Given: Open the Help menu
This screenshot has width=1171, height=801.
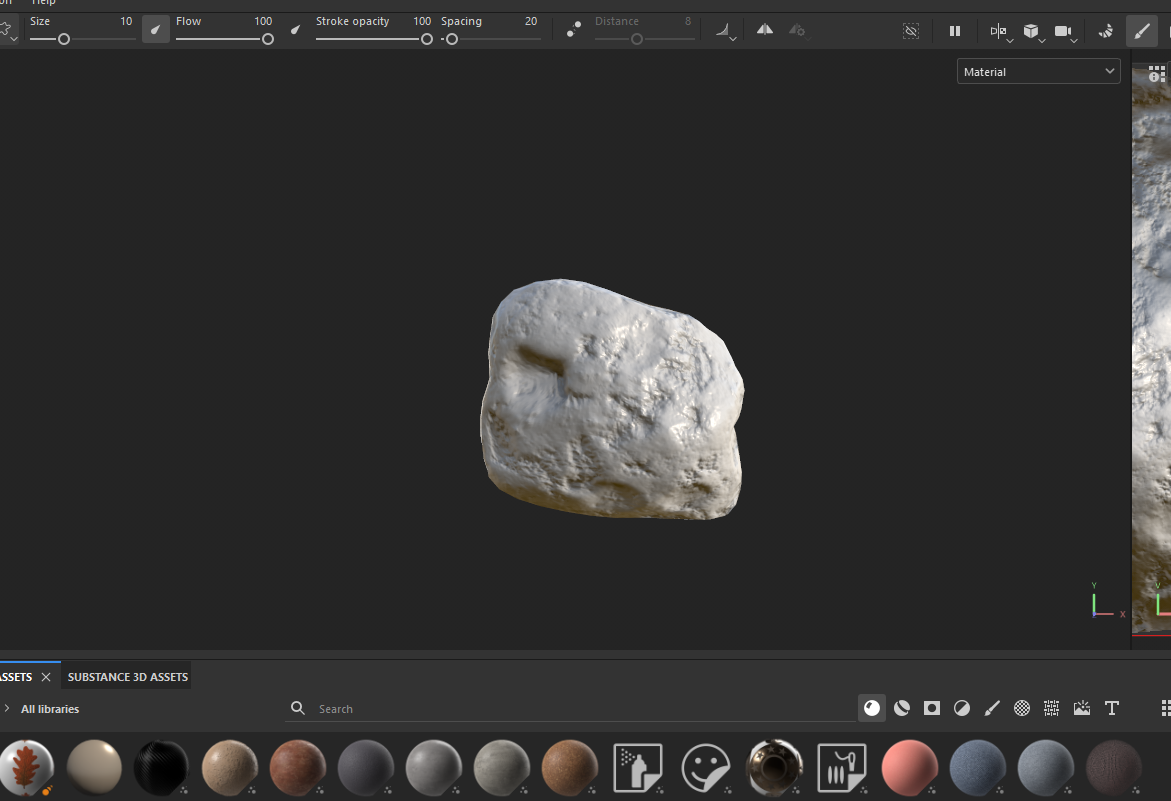Looking at the screenshot, I should click(x=43, y=2).
